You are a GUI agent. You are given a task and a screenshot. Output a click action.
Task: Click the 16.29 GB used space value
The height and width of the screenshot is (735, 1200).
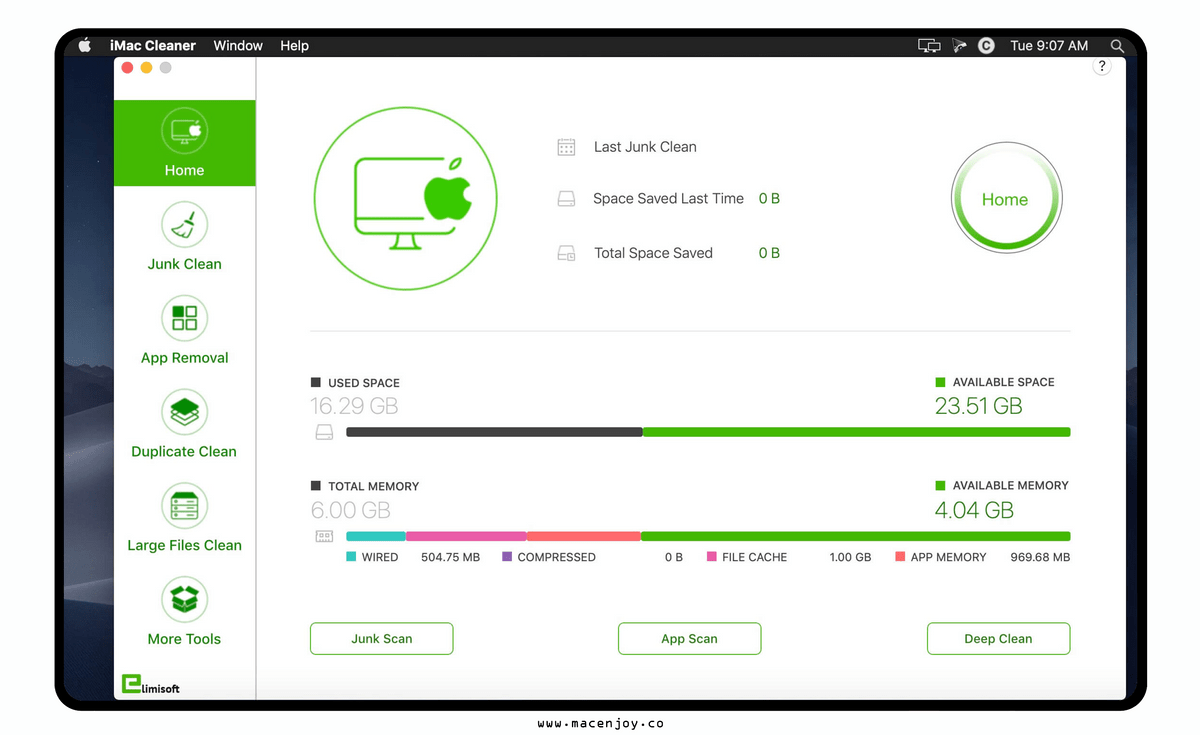point(354,406)
